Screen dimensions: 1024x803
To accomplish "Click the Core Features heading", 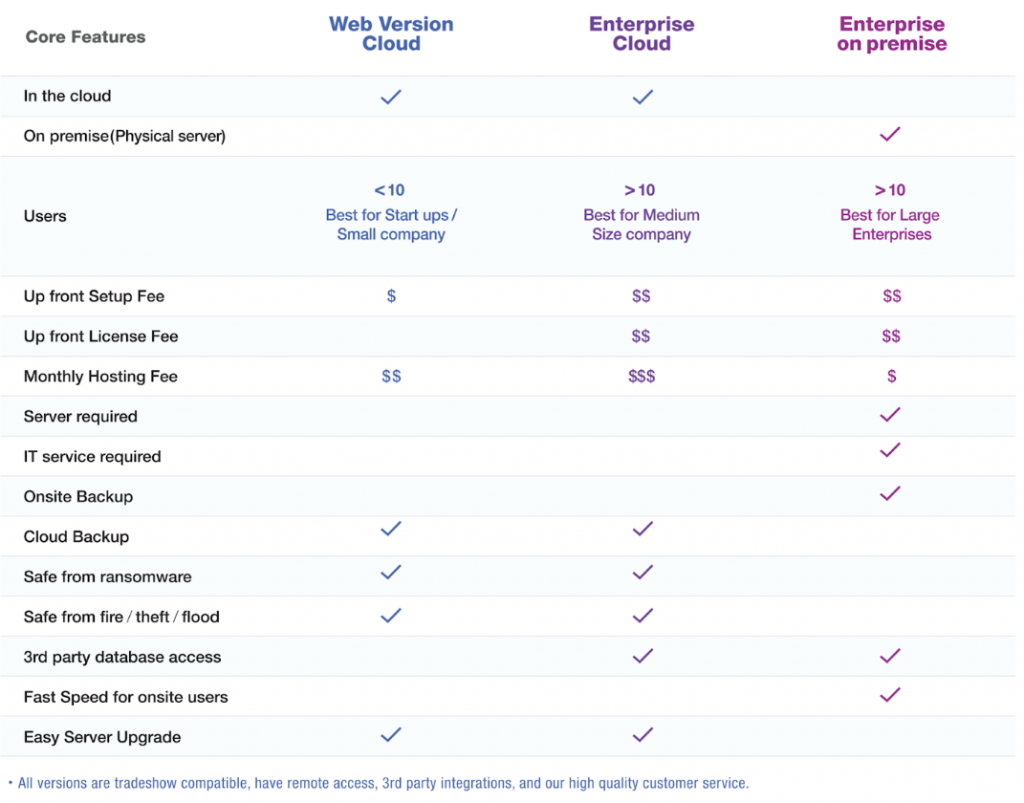I will tap(86, 37).
